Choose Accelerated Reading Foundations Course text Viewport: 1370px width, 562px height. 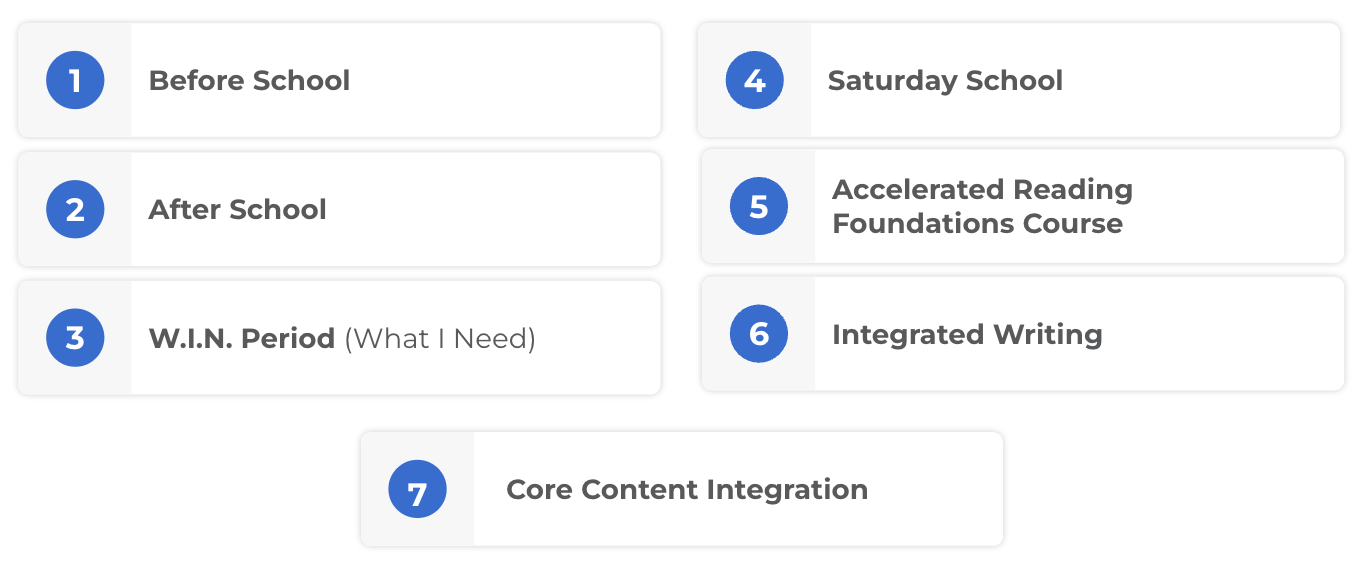click(x=982, y=206)
